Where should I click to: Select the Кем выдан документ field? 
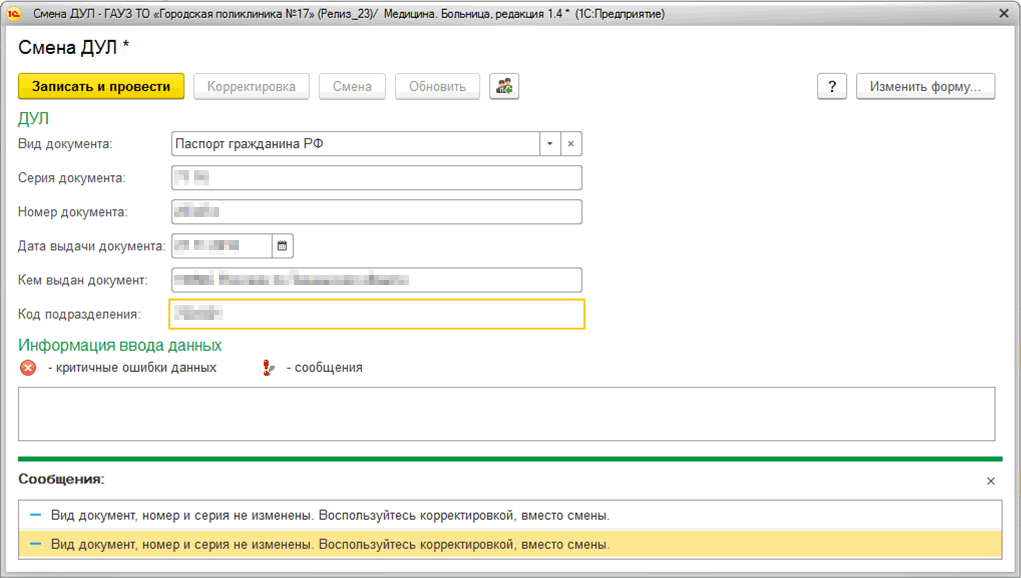[x=376, y=280]
